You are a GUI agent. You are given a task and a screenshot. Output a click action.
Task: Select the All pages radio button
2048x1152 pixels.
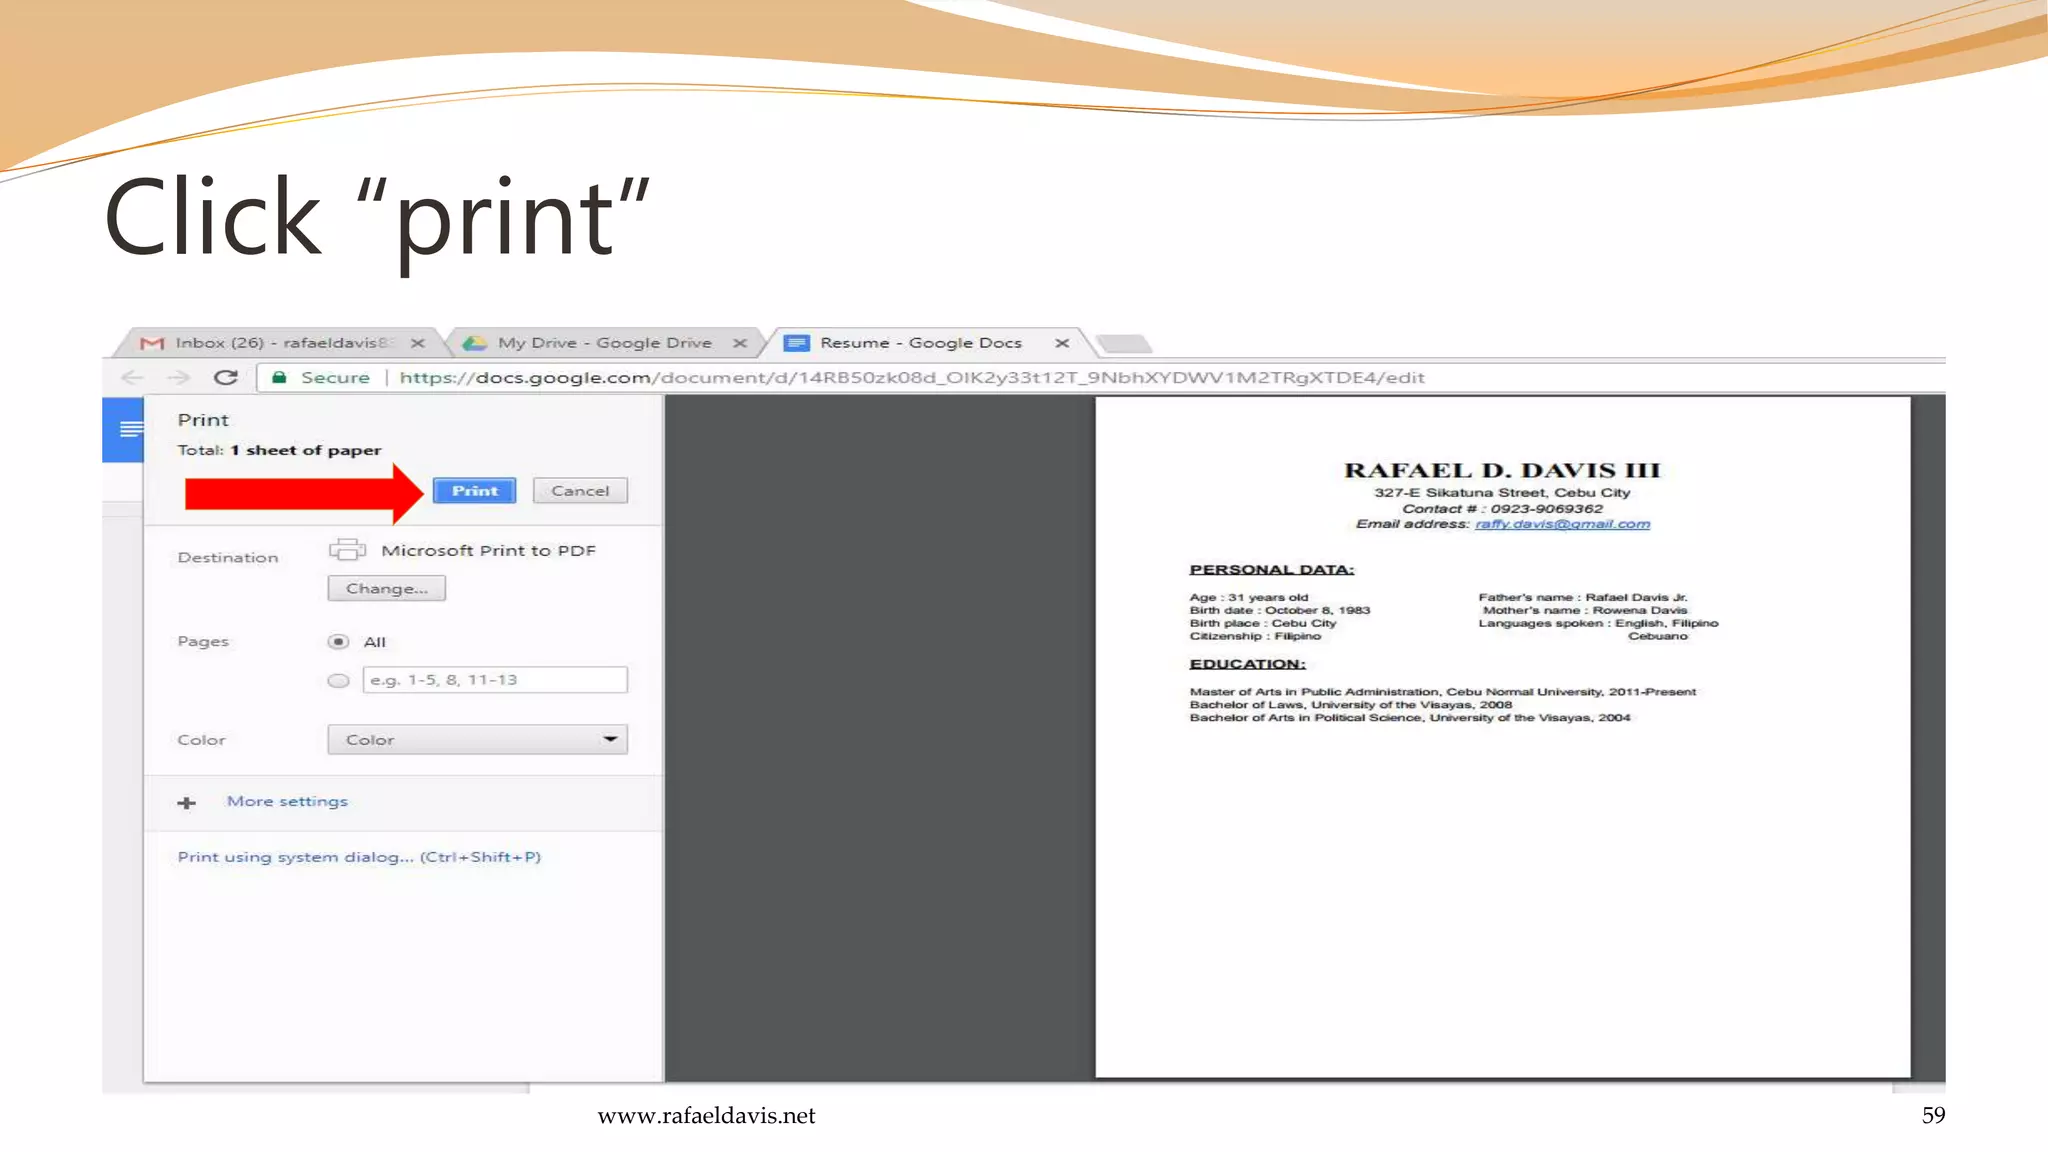coord(338,642)
